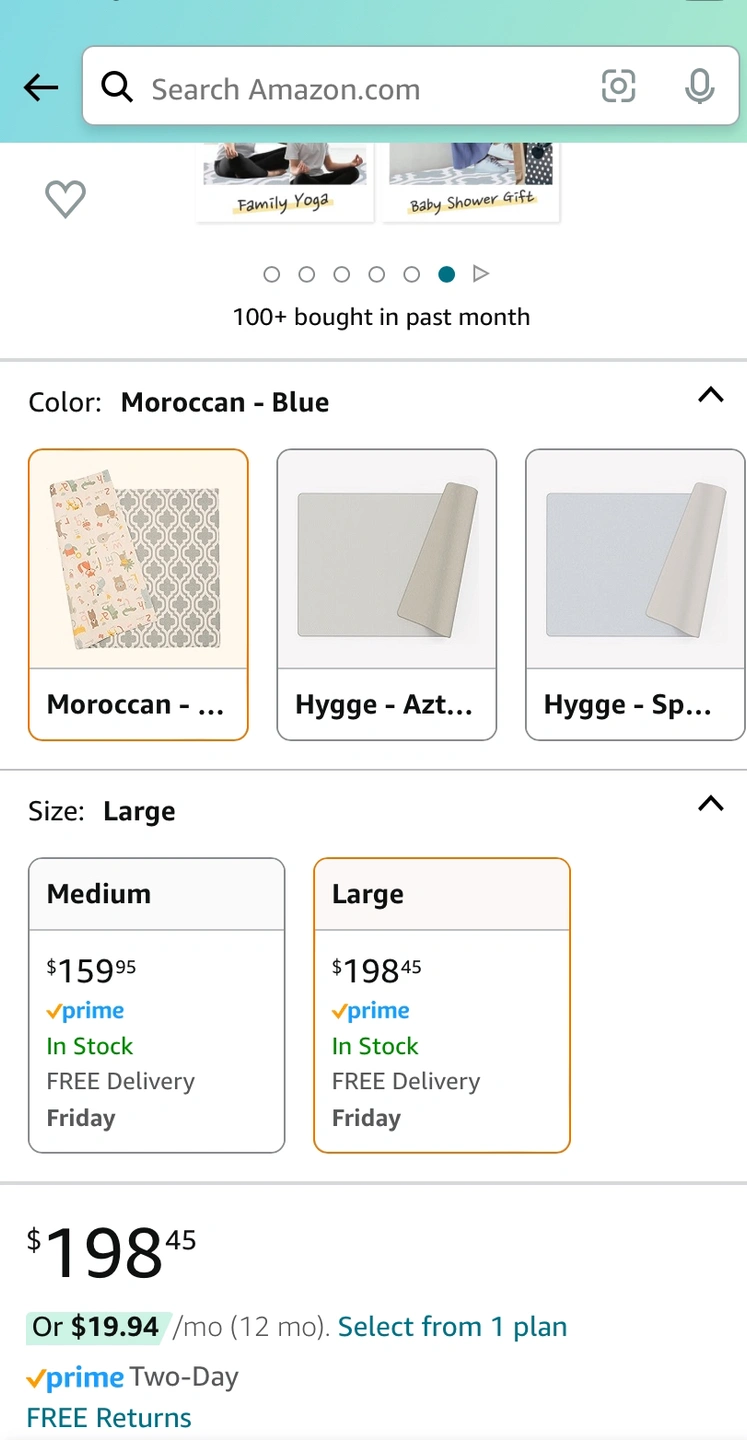Choose the Hygge - Azt... color swatch
Viewport: 747px width, 1440px height.
point(386,594)
